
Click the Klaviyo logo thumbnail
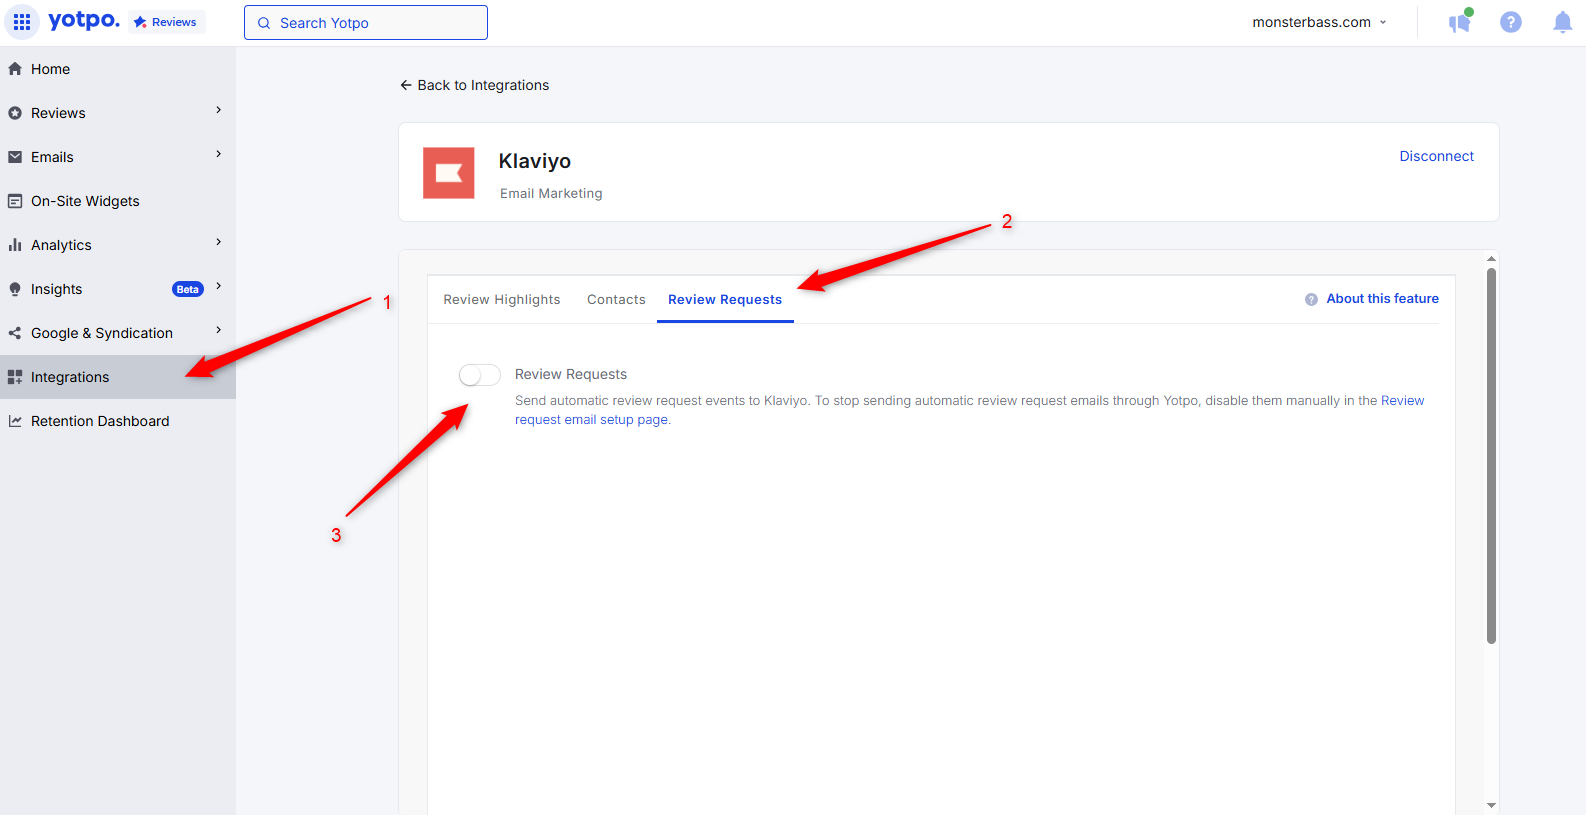(x=449, y=173)
